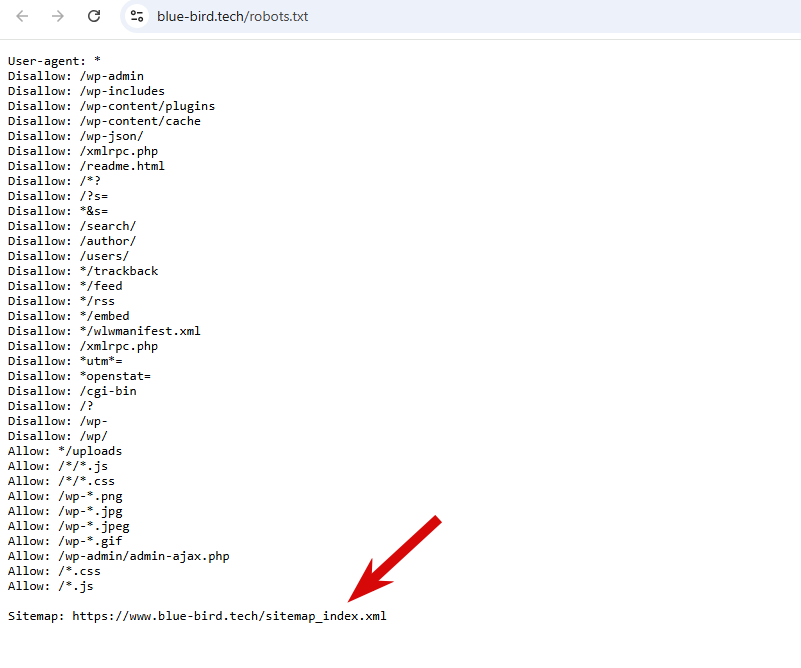Click the 'Disallow: /wp-admin' line

pos(76,76)
